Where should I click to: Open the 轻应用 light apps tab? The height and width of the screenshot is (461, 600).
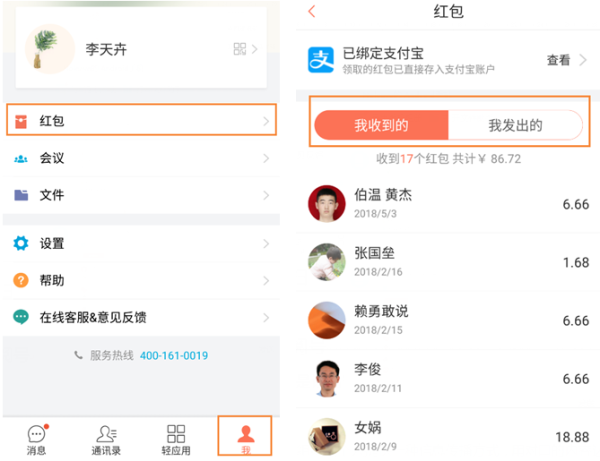[x=176, y=440]
